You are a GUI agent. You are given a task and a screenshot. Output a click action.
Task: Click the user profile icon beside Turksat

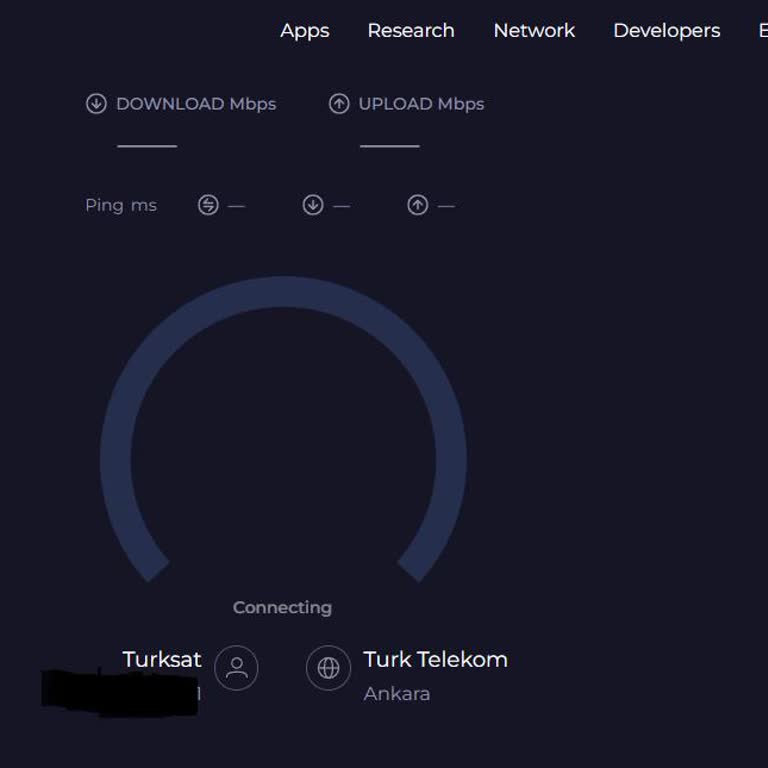(236, 668)
